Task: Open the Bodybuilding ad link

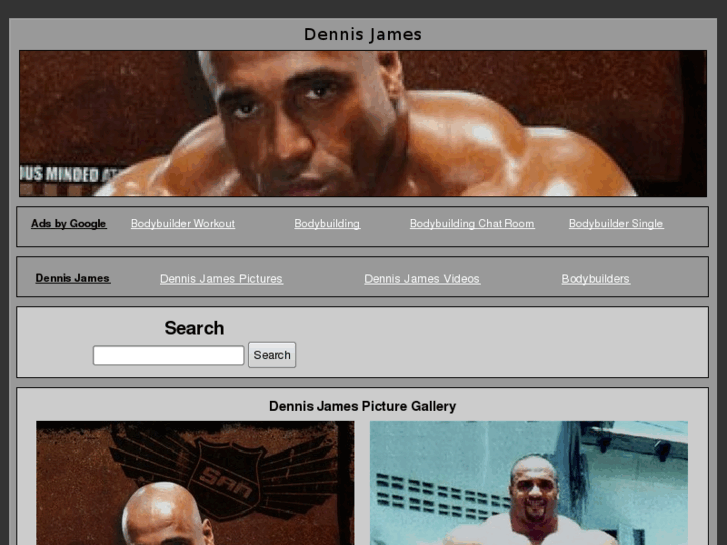Action: tap(327, 224)
